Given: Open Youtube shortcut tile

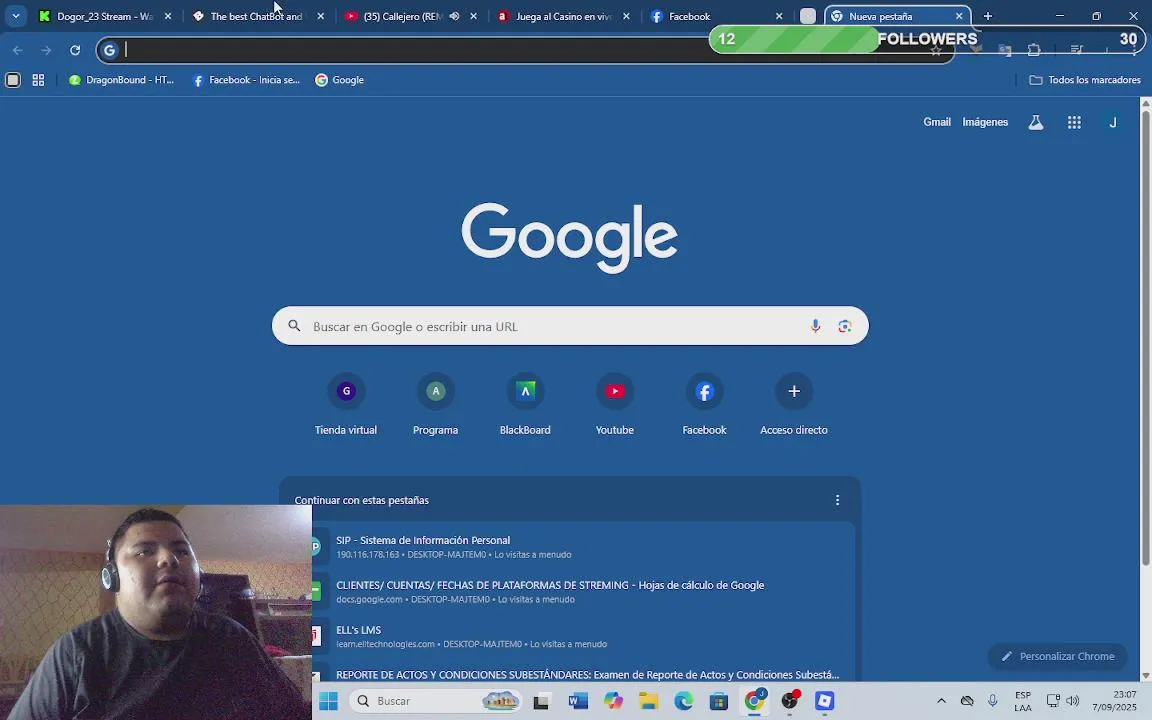Looking at the screenshot, I should 615,405.
